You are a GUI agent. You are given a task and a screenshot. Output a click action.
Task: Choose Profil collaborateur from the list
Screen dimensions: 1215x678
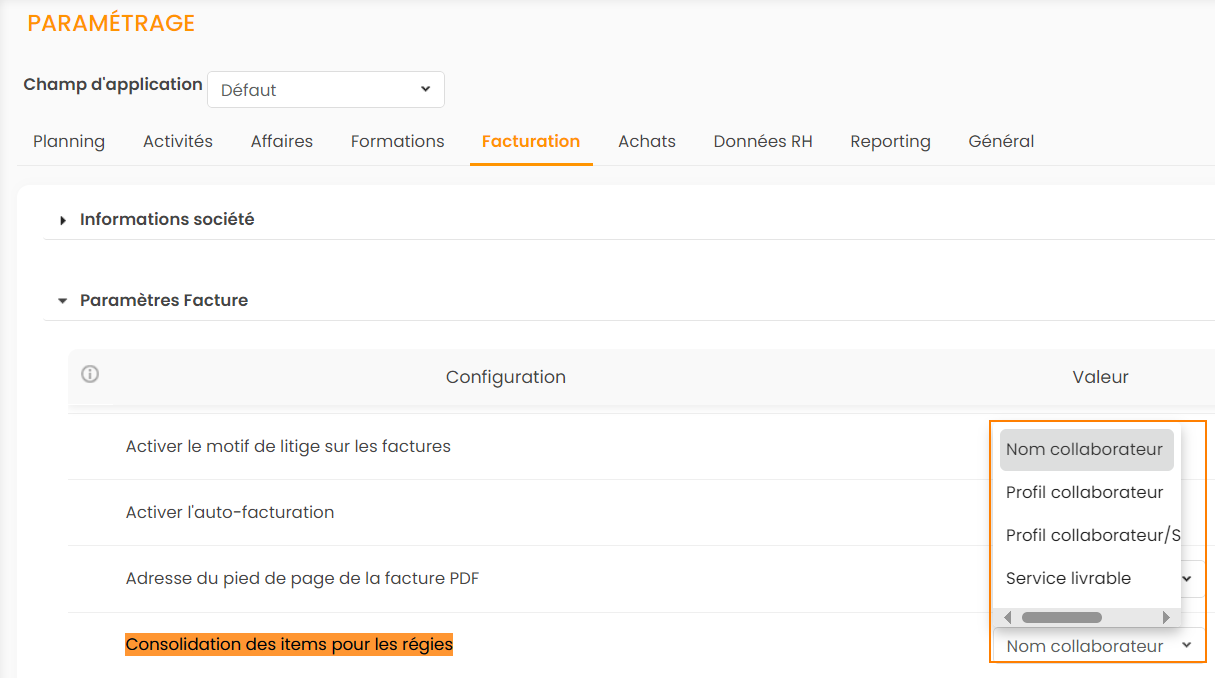pyautogui.click(x=1085, y=492)
